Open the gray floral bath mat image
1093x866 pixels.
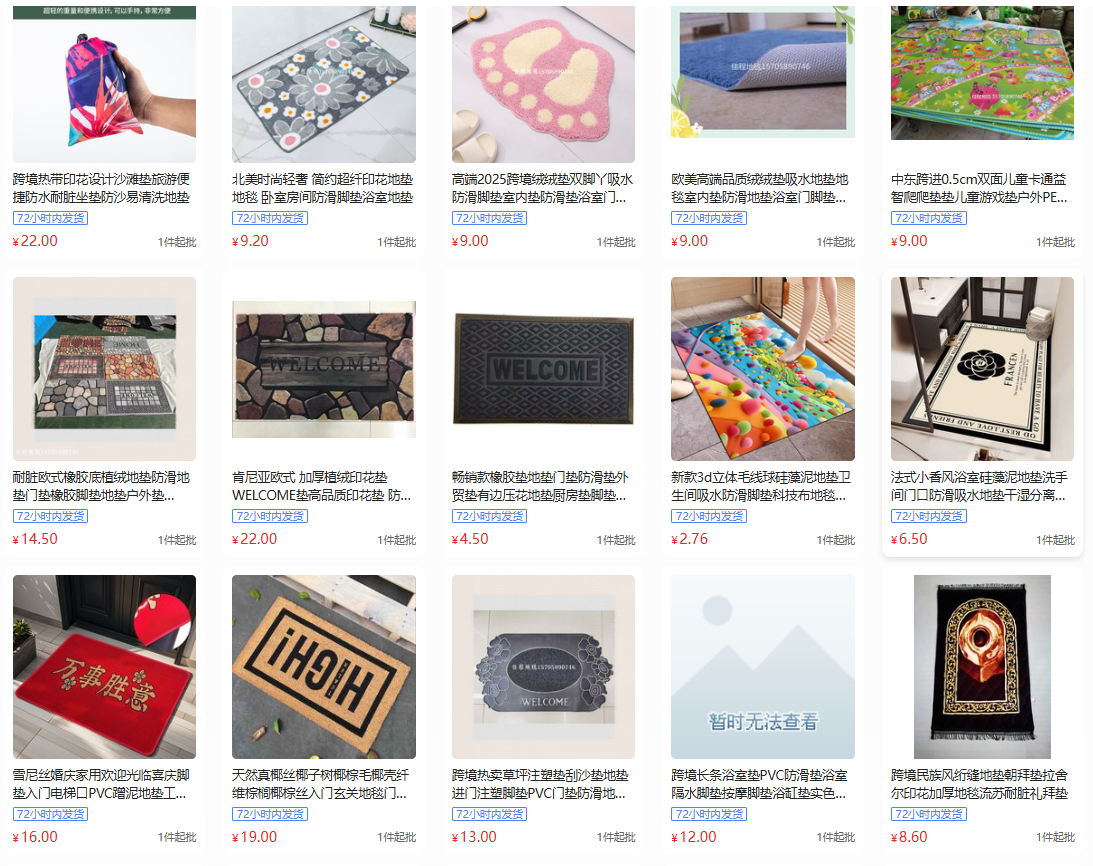point(323,84)
